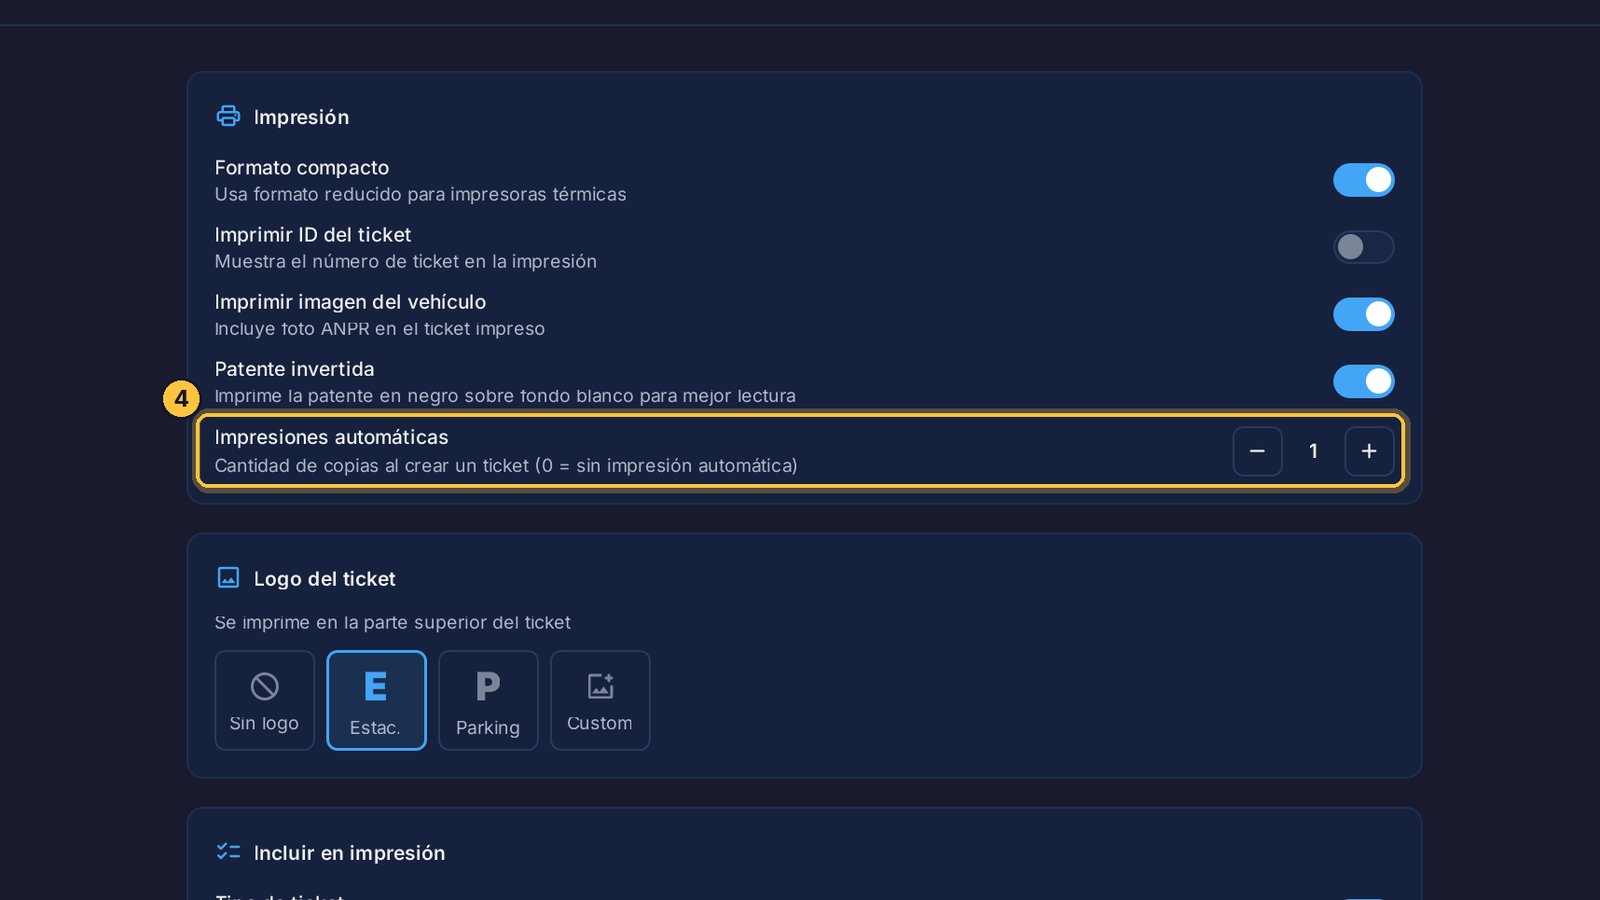Decrease Impresiones automáticas with the minus button
Screen dimensions: 1600x900
tap(1257, 451)
